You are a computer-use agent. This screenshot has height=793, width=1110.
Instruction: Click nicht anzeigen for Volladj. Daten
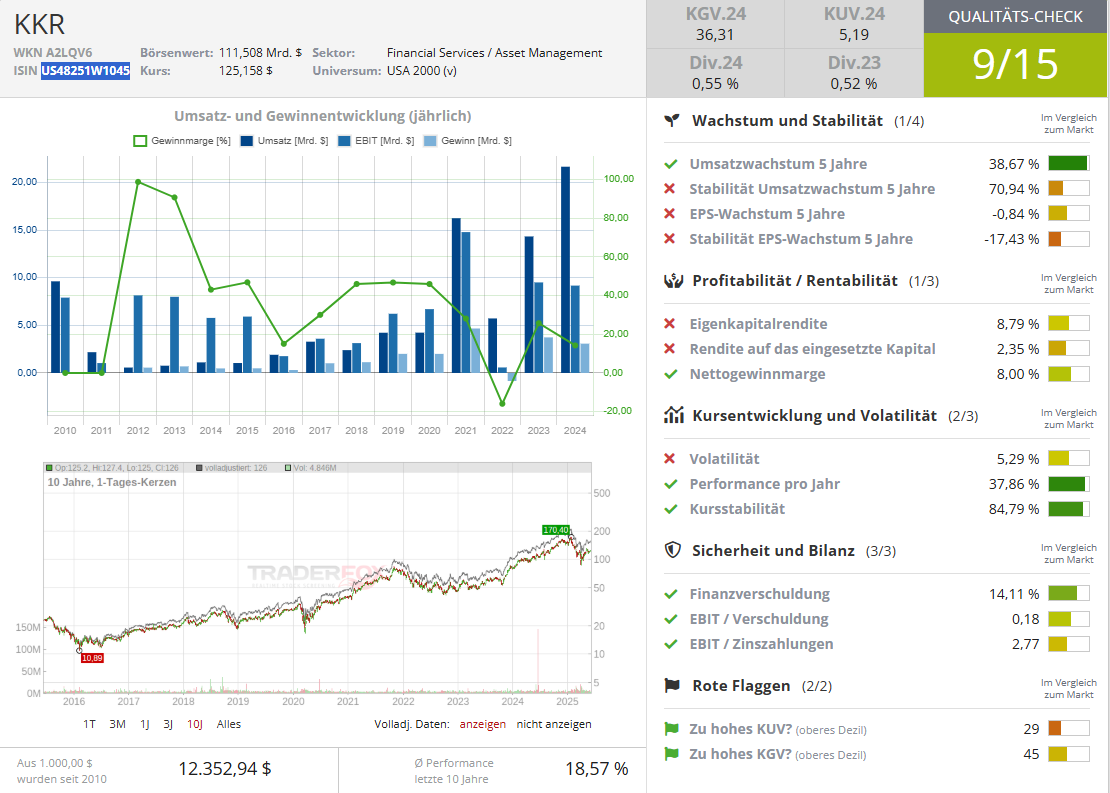[x=554, y=724]
